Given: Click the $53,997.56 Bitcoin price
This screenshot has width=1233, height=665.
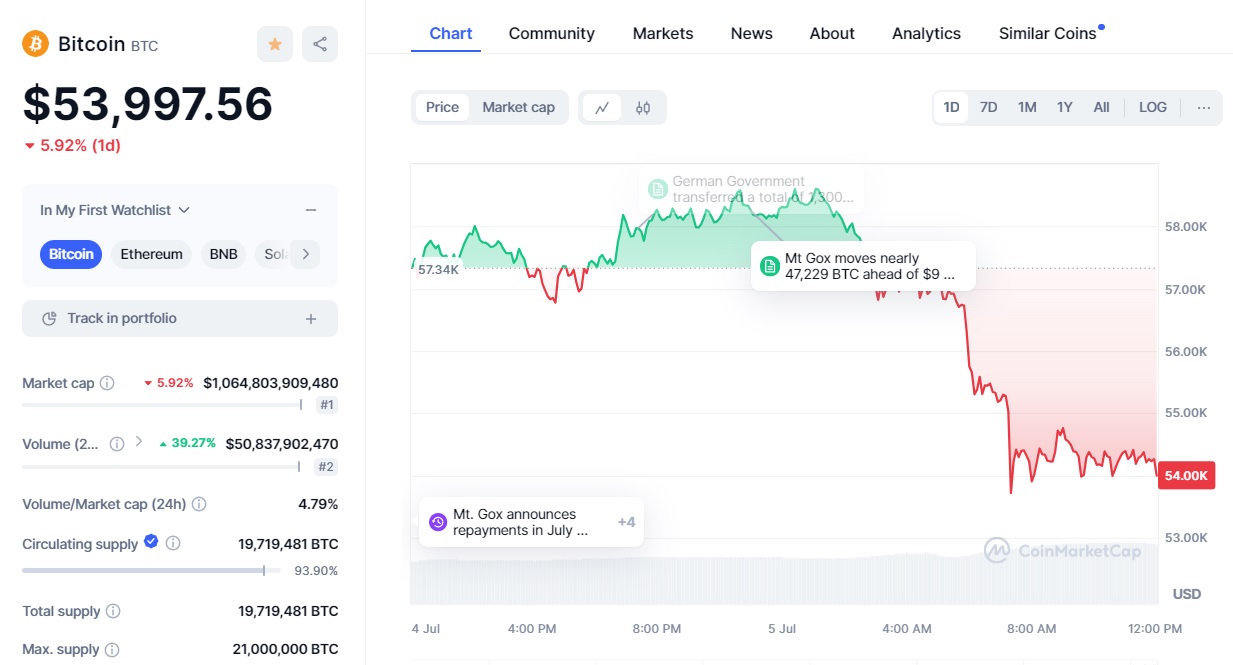Looking at the screenshot, I should [148, 104].
